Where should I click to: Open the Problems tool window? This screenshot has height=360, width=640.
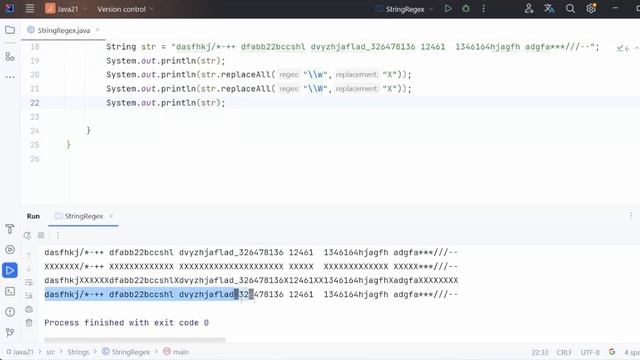[10, 312]
